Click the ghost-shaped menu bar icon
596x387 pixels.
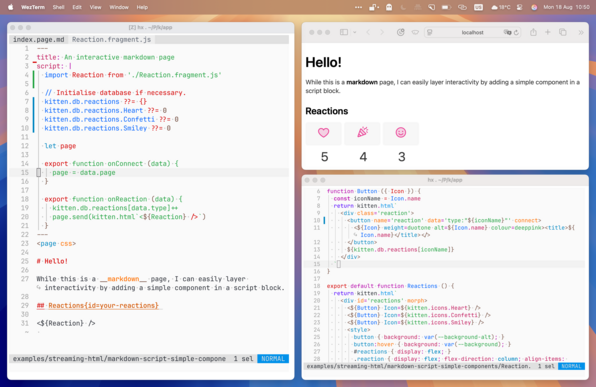coord(389,7)
